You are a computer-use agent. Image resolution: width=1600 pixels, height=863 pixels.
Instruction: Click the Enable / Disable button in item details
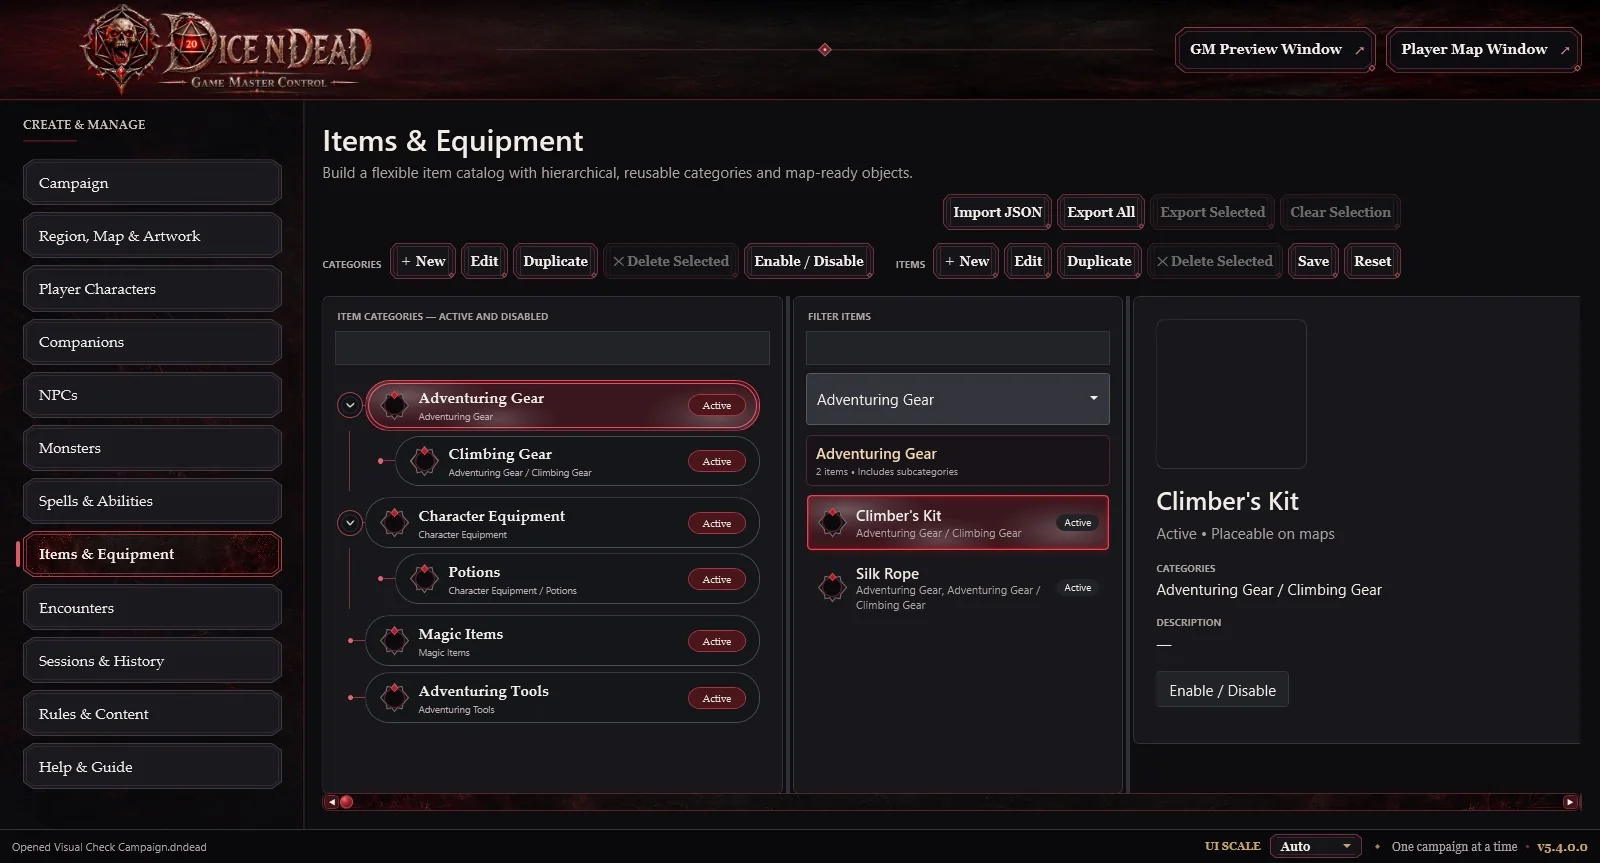coord(1222,690)
